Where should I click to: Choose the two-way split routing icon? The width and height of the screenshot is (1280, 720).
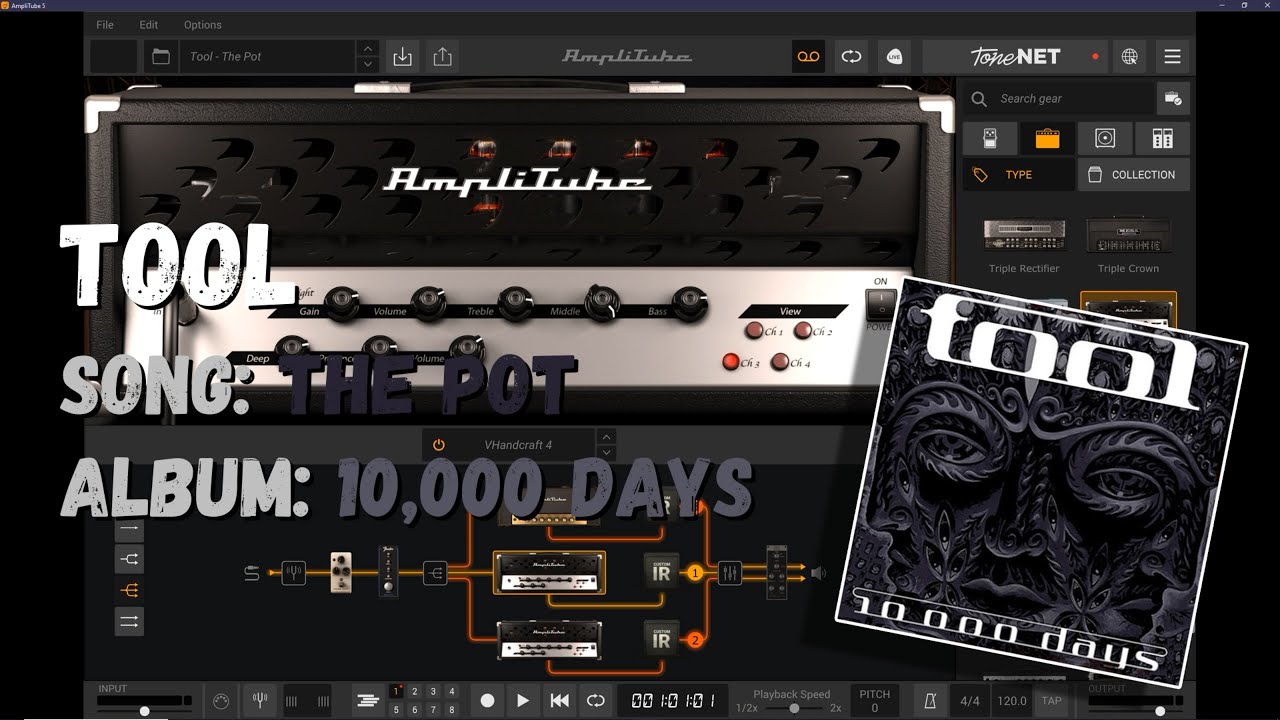(x=130, y=559)
